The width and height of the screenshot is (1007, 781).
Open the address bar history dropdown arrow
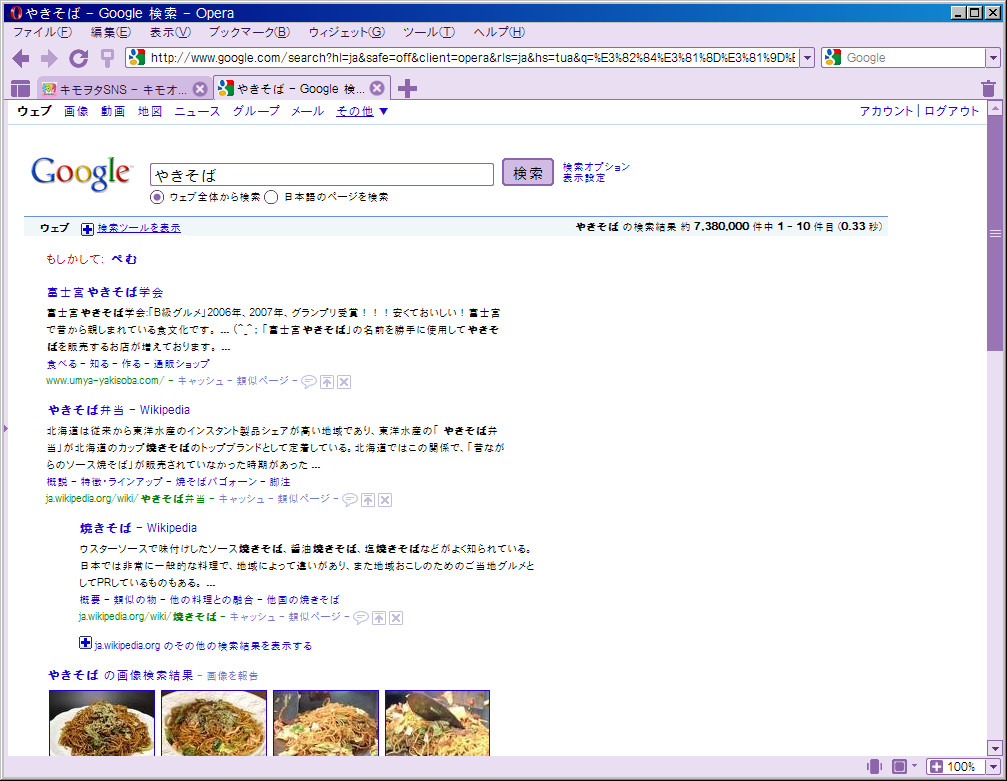pos(808,58)
